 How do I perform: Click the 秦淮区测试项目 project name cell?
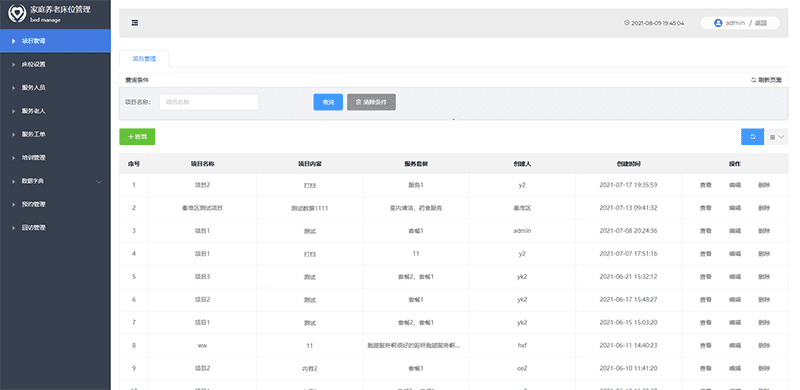point(203,208)
